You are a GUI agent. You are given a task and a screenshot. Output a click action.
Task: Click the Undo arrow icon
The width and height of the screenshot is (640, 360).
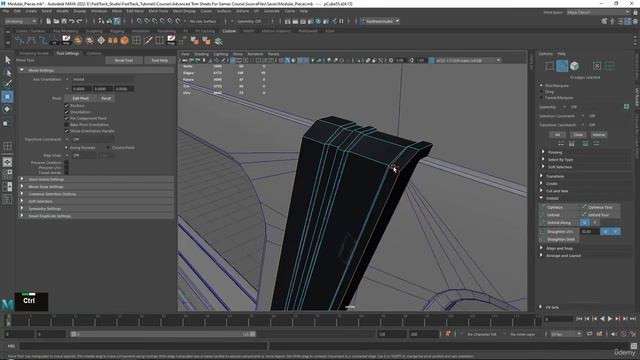tap(72, 21)
